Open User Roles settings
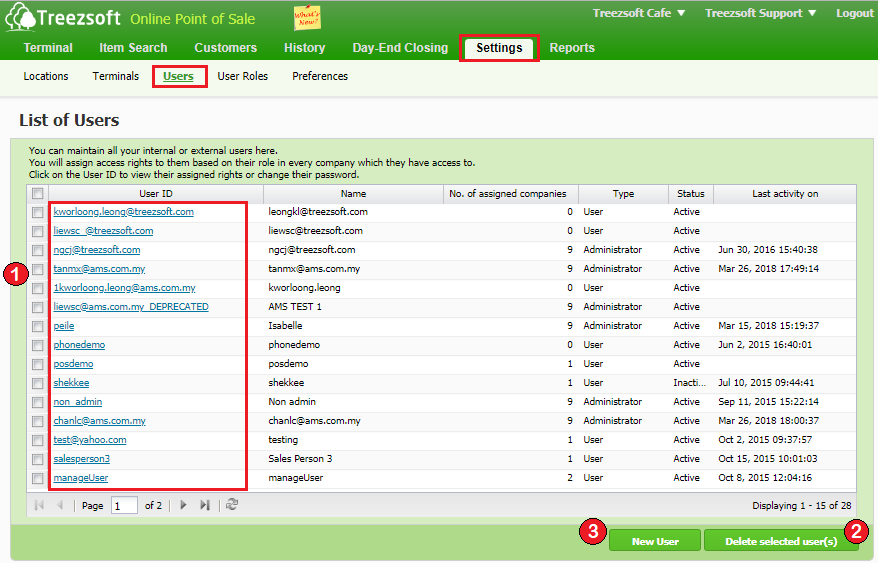Viewport: 878px width, 563px height. tap(242, 76)
